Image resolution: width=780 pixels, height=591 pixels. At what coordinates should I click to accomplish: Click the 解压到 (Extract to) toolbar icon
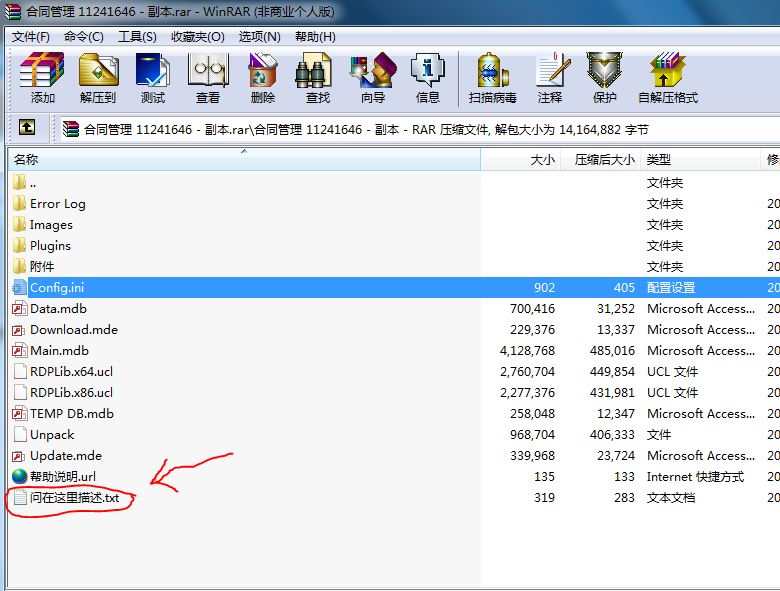pyautogui.click(x=98, y=70)
